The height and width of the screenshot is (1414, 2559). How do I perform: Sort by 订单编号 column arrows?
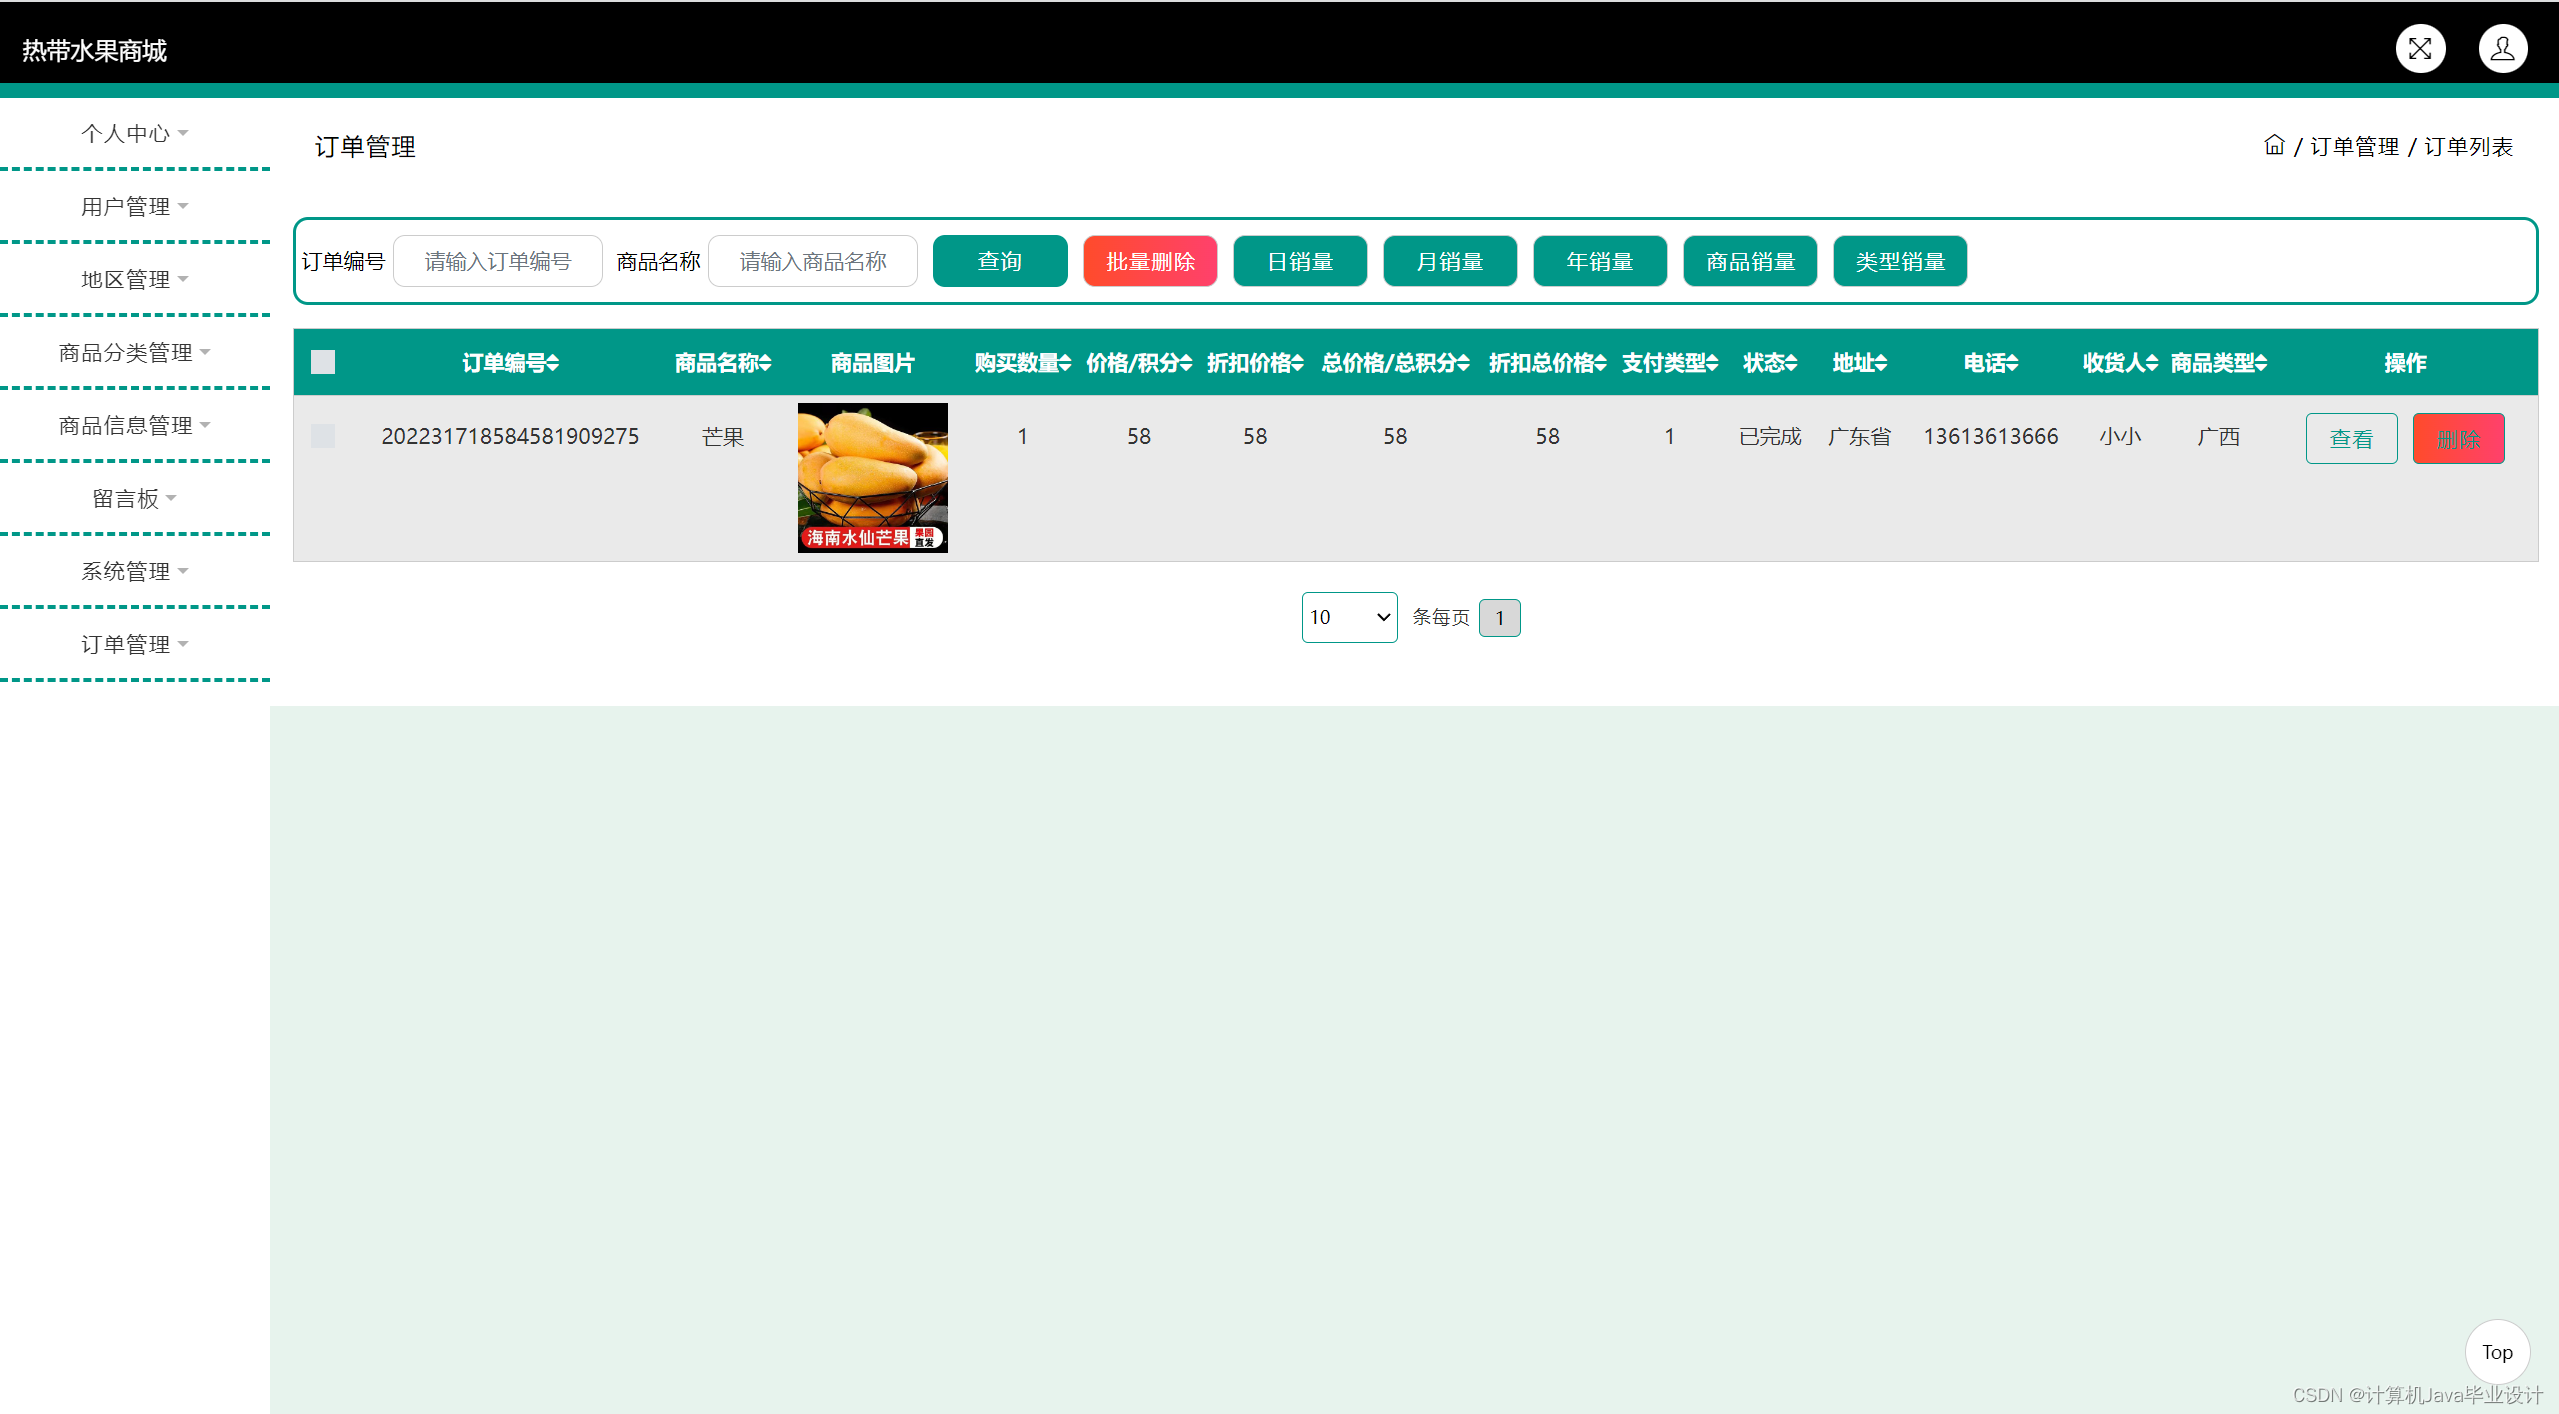(x=553, y=363)
